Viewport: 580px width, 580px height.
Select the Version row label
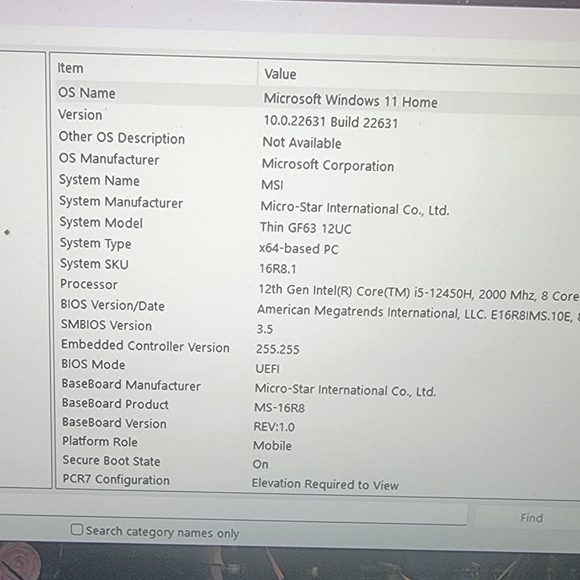tap(80, 114)
